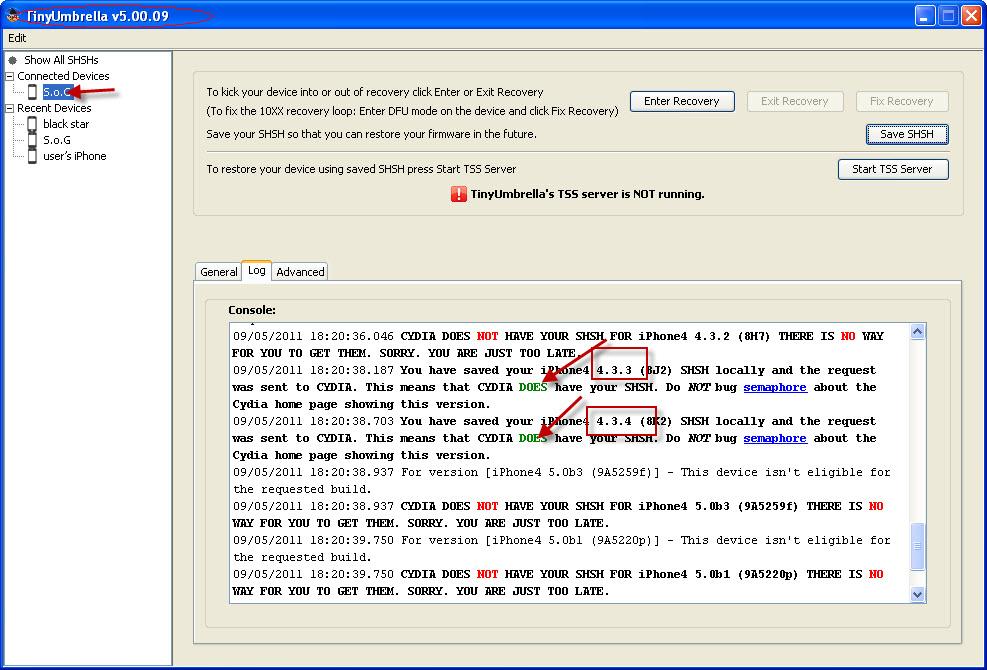Click the Show All SHSHs bullet icon
This screenshot has height=670, width=987.
point(12,60)
